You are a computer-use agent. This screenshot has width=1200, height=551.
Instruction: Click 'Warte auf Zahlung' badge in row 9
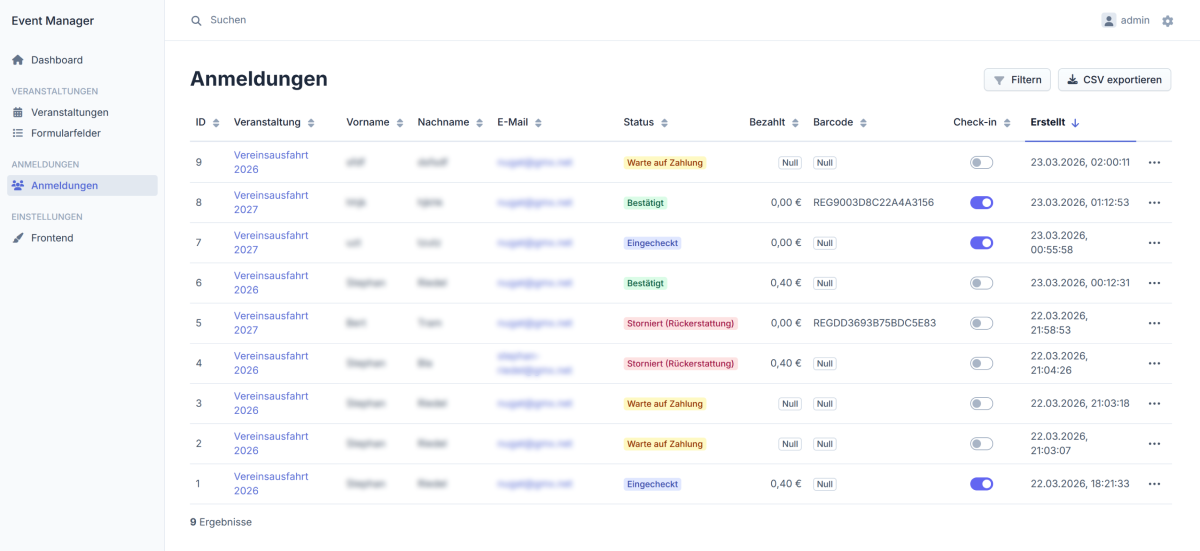(x=665, y=163)
